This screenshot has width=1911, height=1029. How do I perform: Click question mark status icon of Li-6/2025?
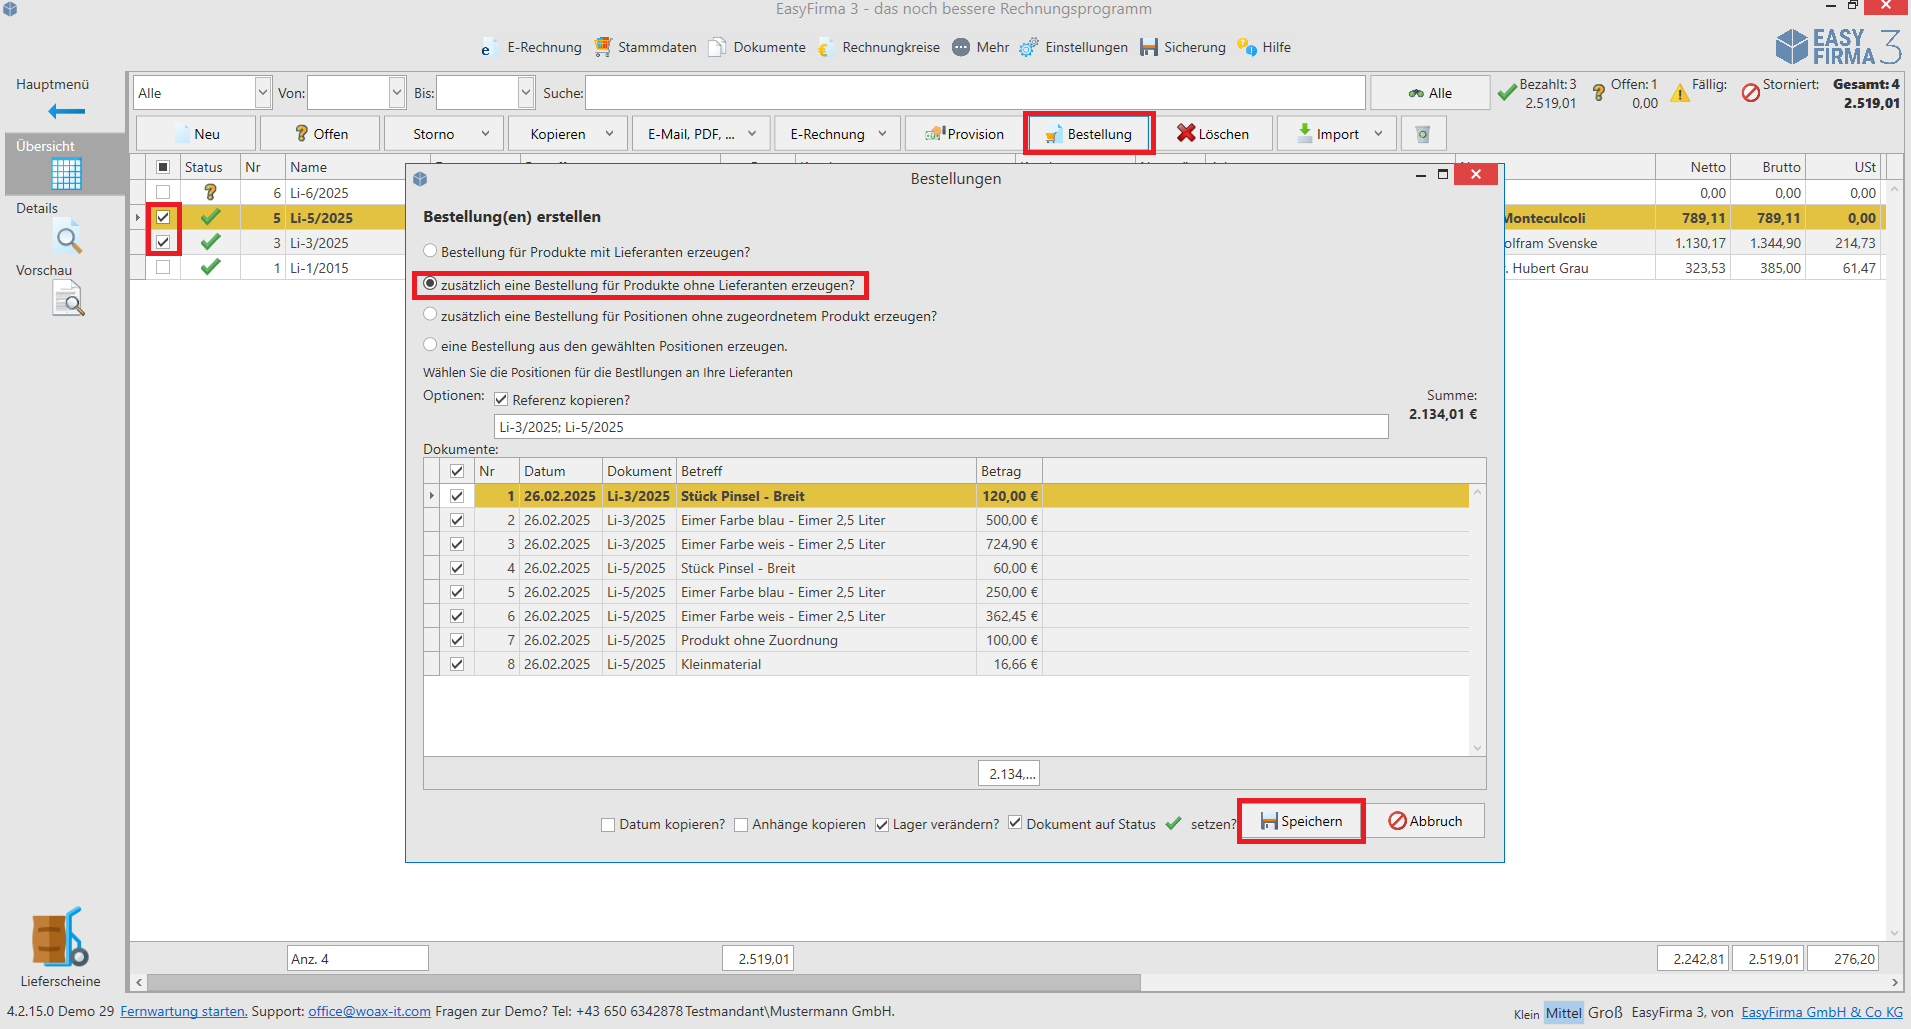click(210, 192)
